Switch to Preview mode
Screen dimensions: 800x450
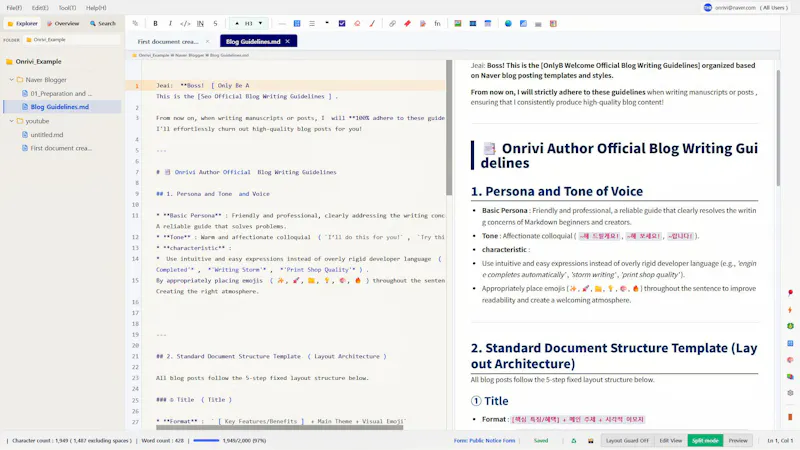pyautogui.click(x=738, y=440)
